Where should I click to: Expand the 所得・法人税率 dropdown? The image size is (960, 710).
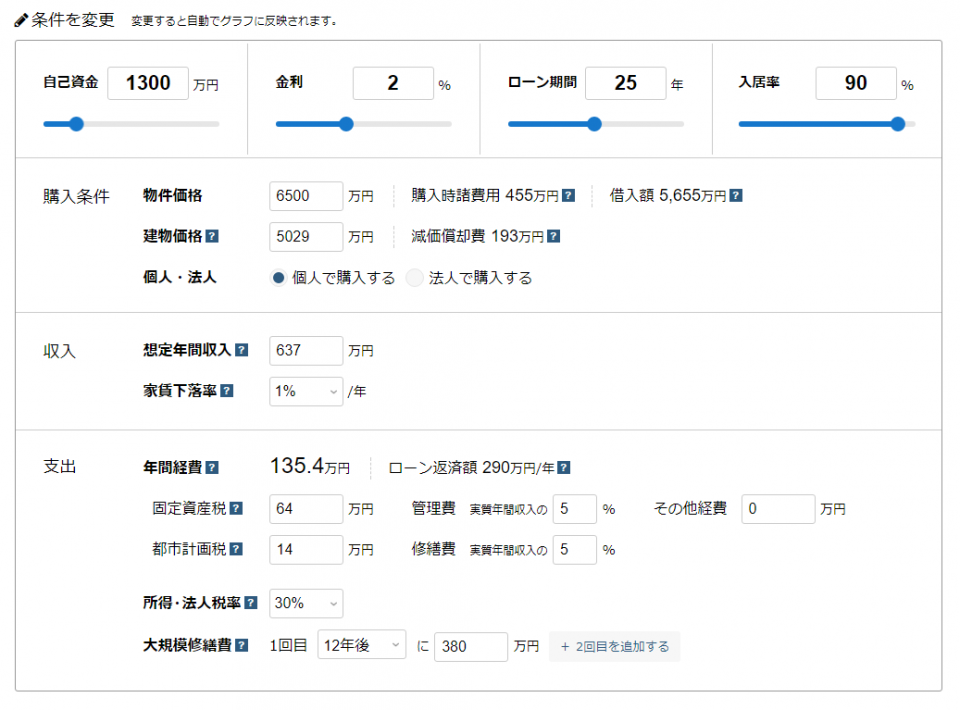click(305, 603)
